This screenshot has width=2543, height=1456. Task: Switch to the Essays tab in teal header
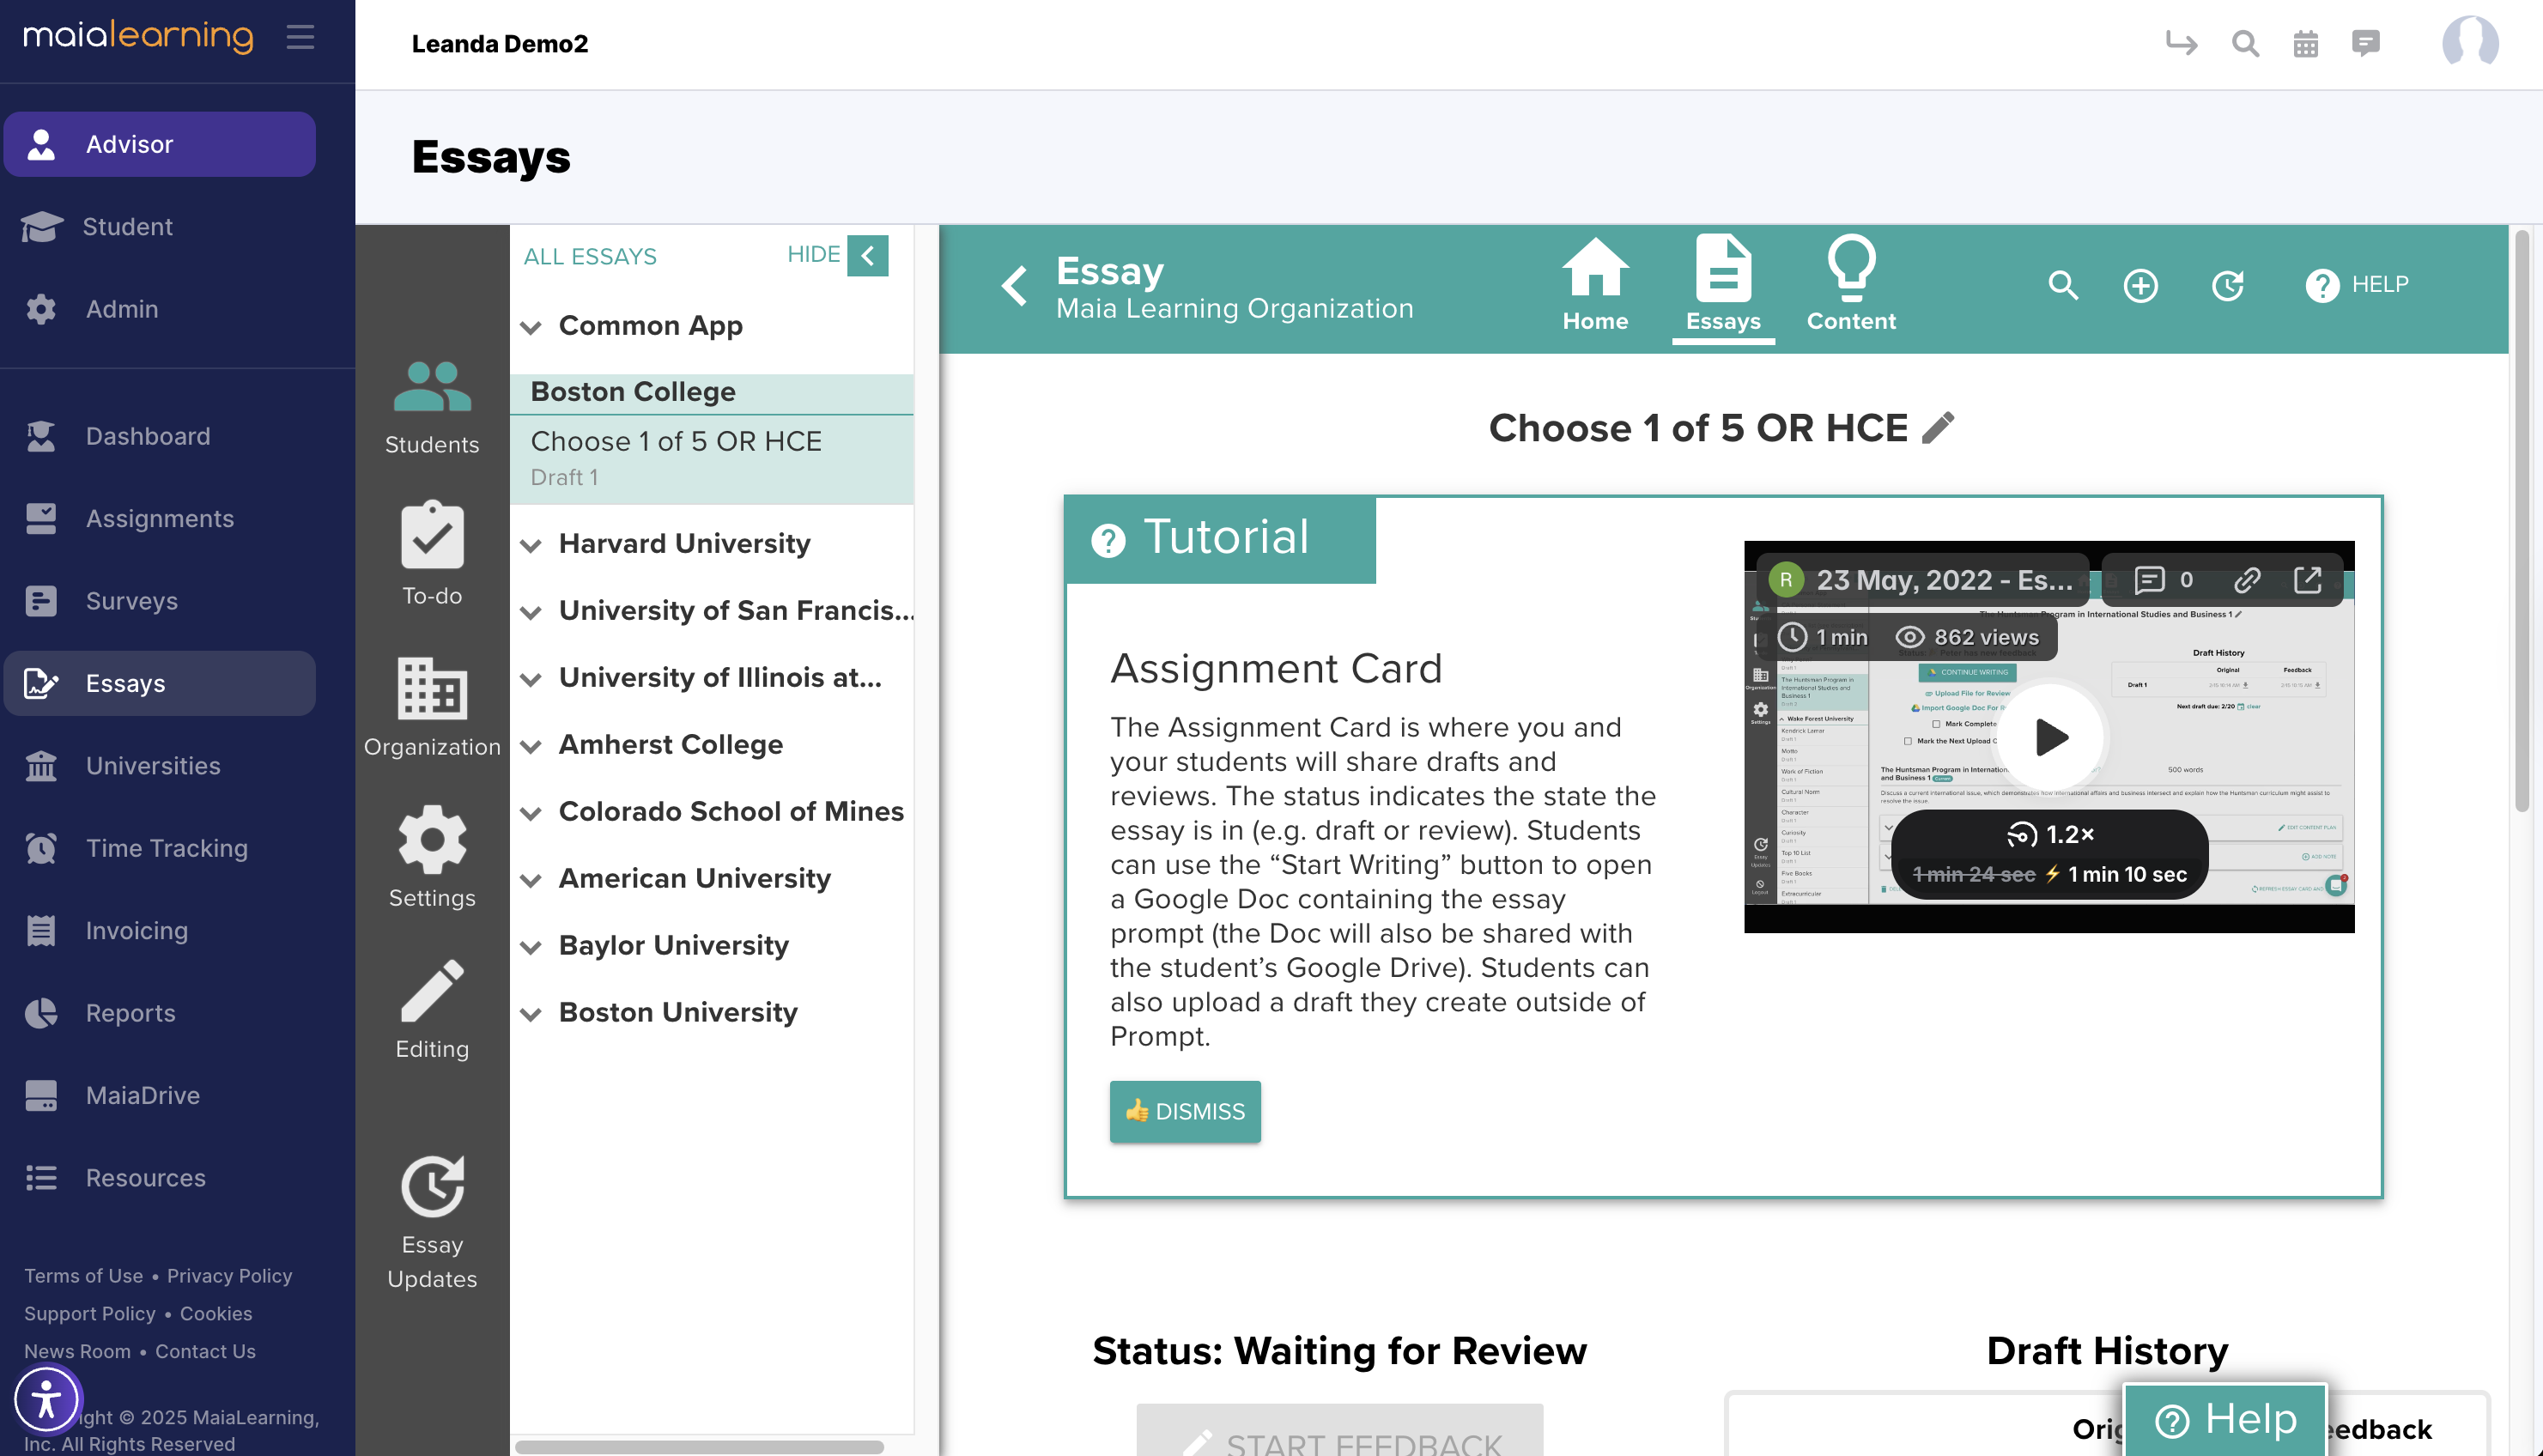click(1723, 286)
